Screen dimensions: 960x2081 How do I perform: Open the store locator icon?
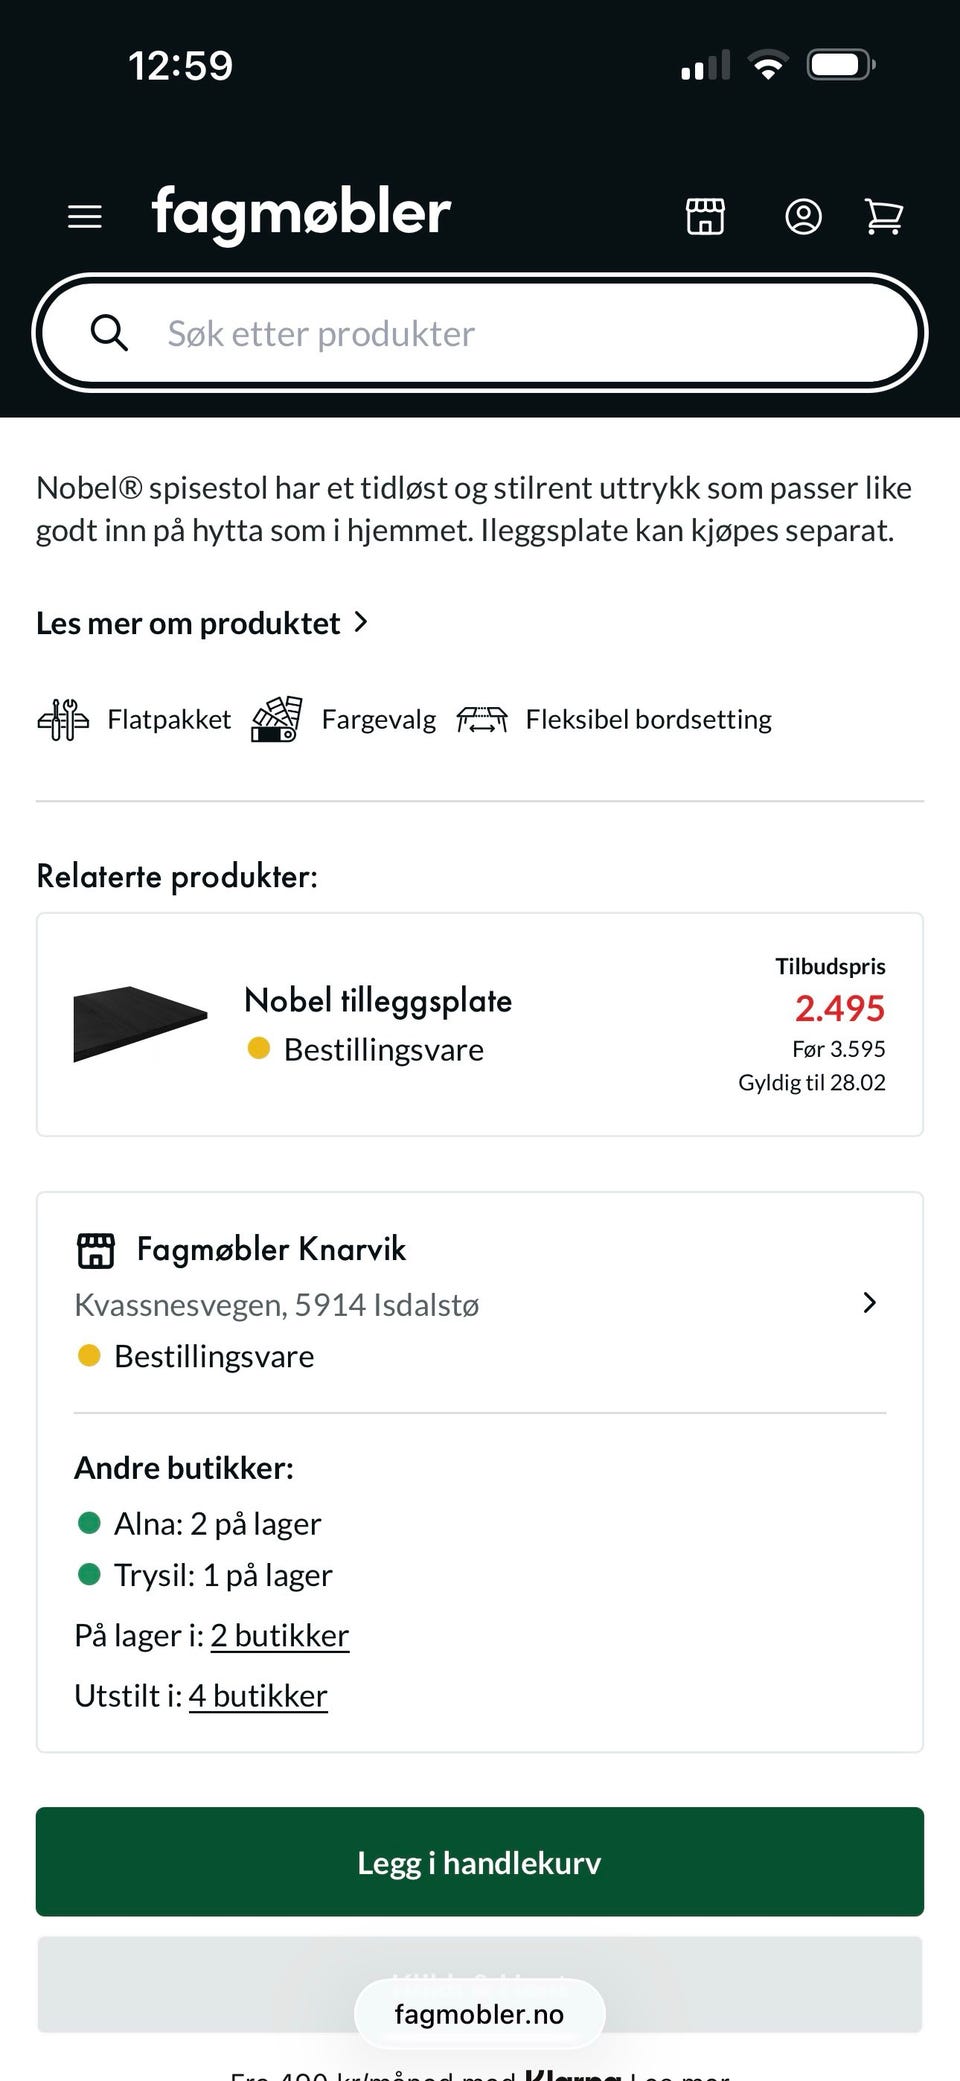[705, 215]
